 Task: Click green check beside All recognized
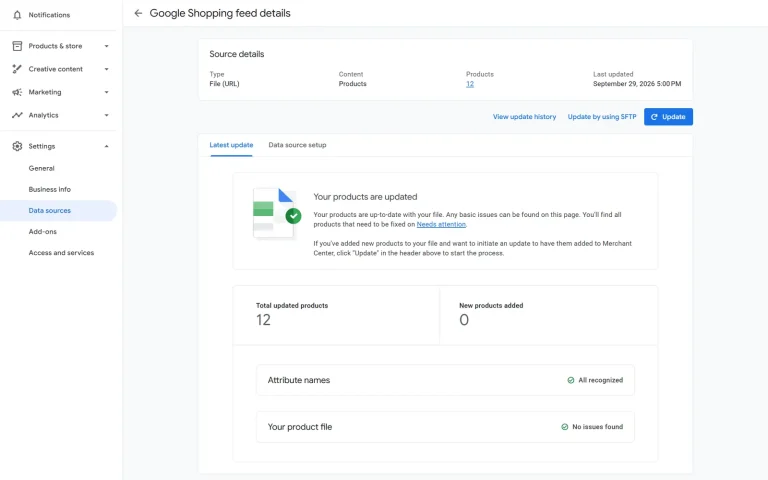tap(571, 380)
